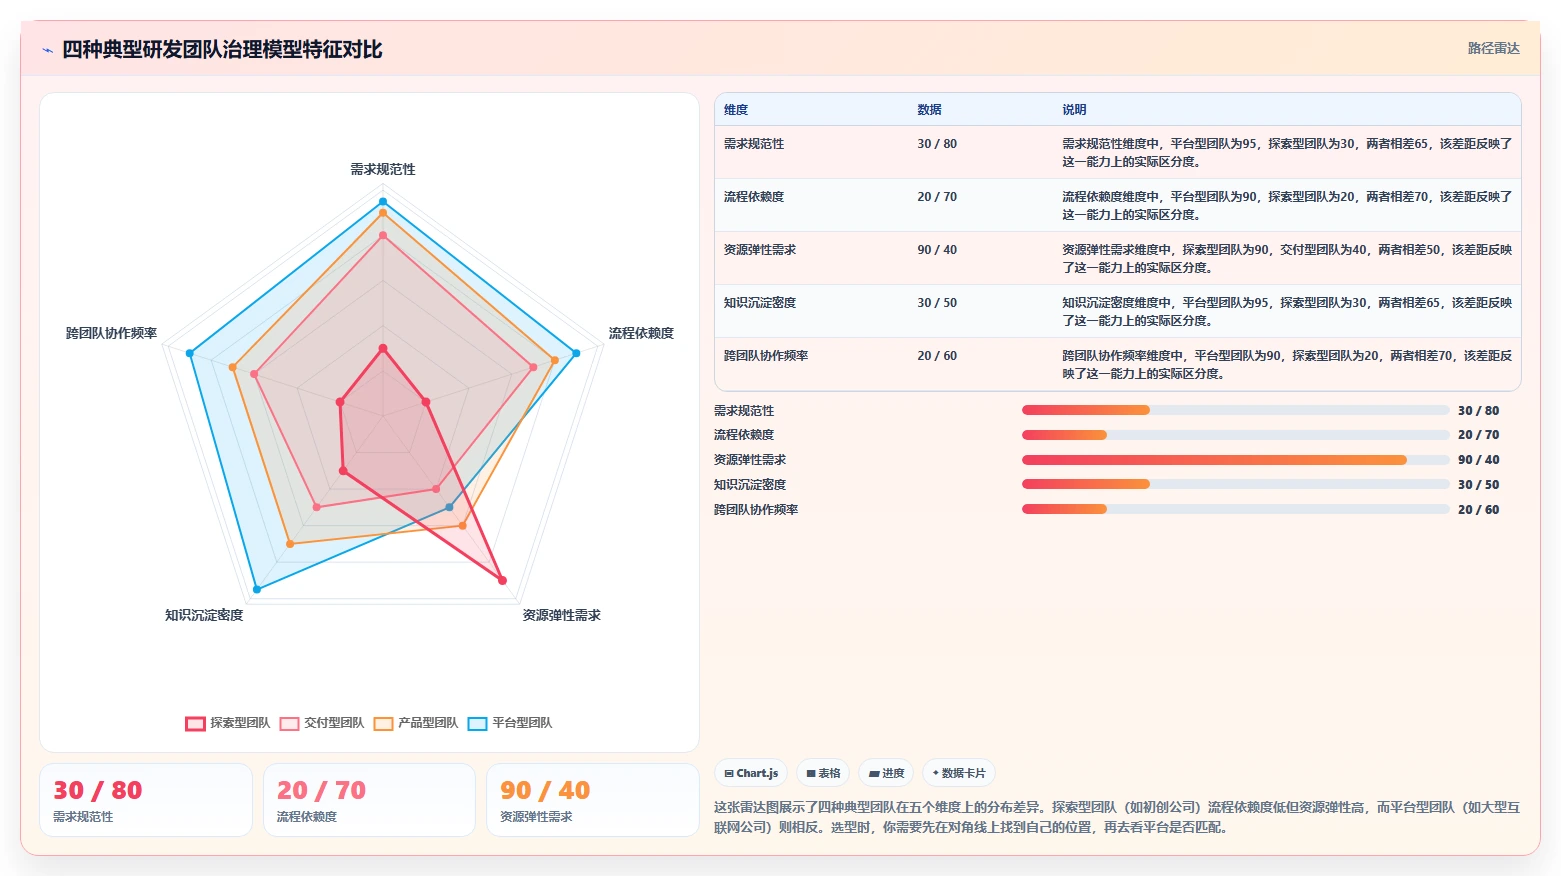Viewport: 1561px width, 876px height.
Task: Click the 90 / 40 value in the table
Action: pos(937,250)
